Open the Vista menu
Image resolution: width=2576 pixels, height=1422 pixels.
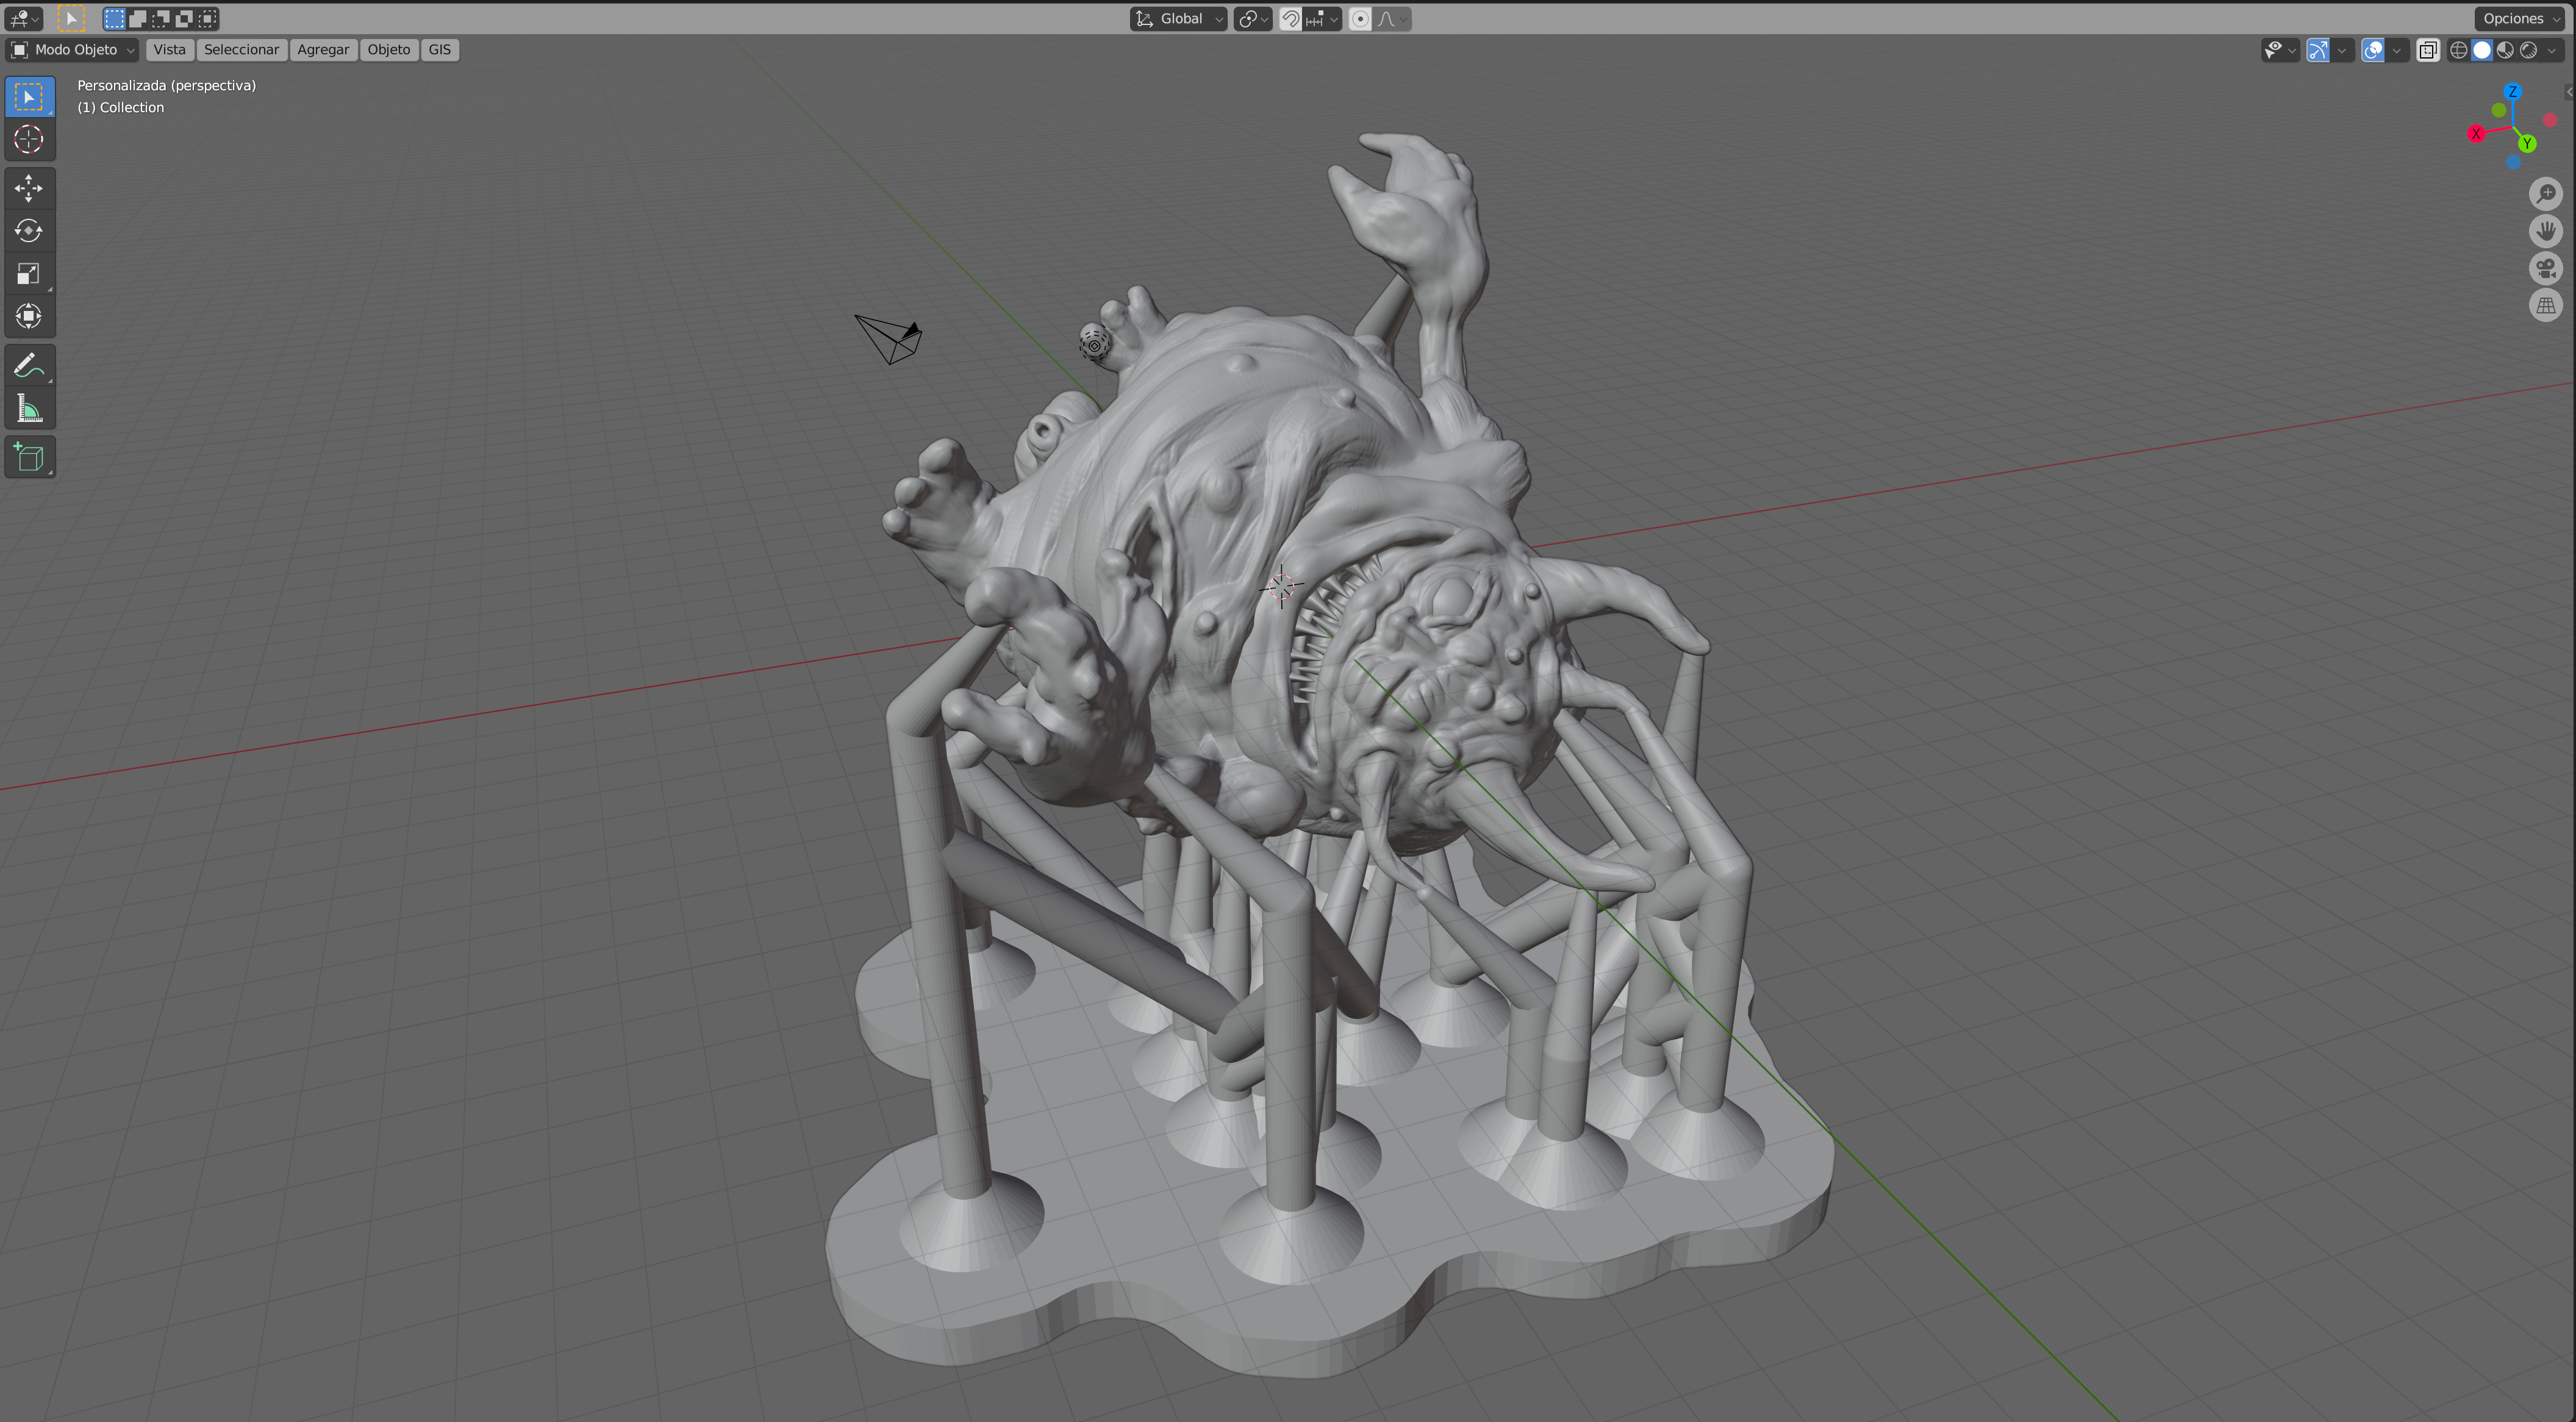(169, 49)
